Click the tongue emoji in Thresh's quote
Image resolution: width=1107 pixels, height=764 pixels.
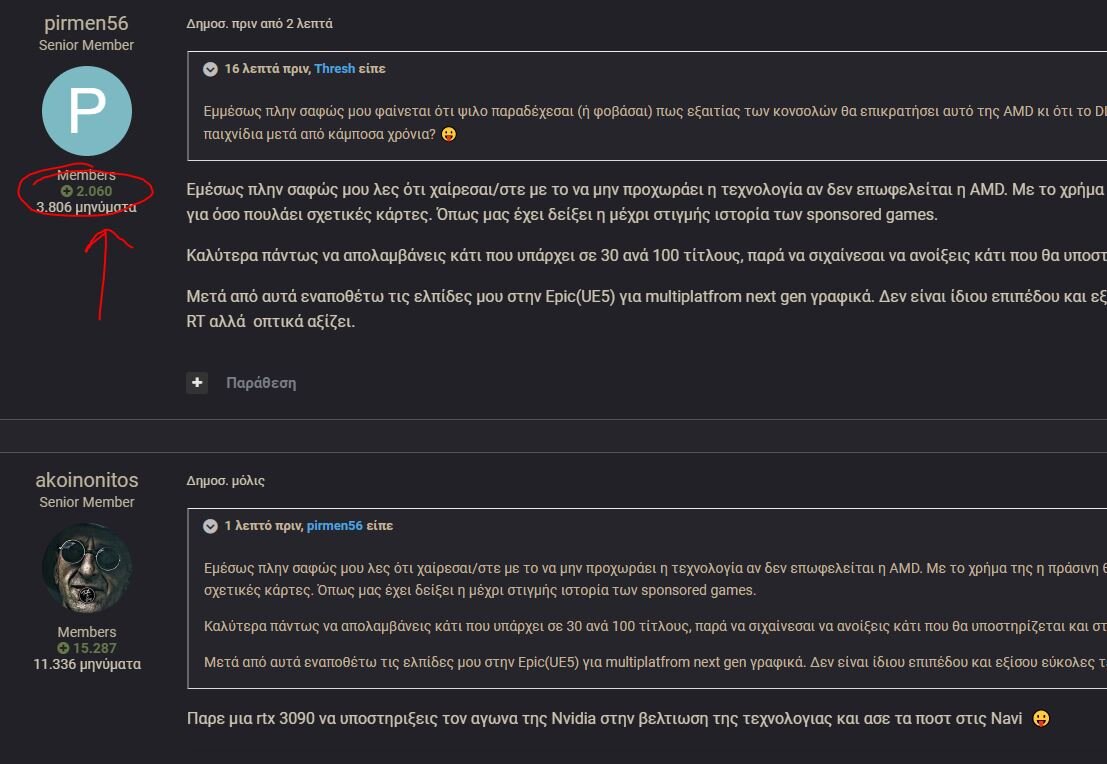click(448, 134)
